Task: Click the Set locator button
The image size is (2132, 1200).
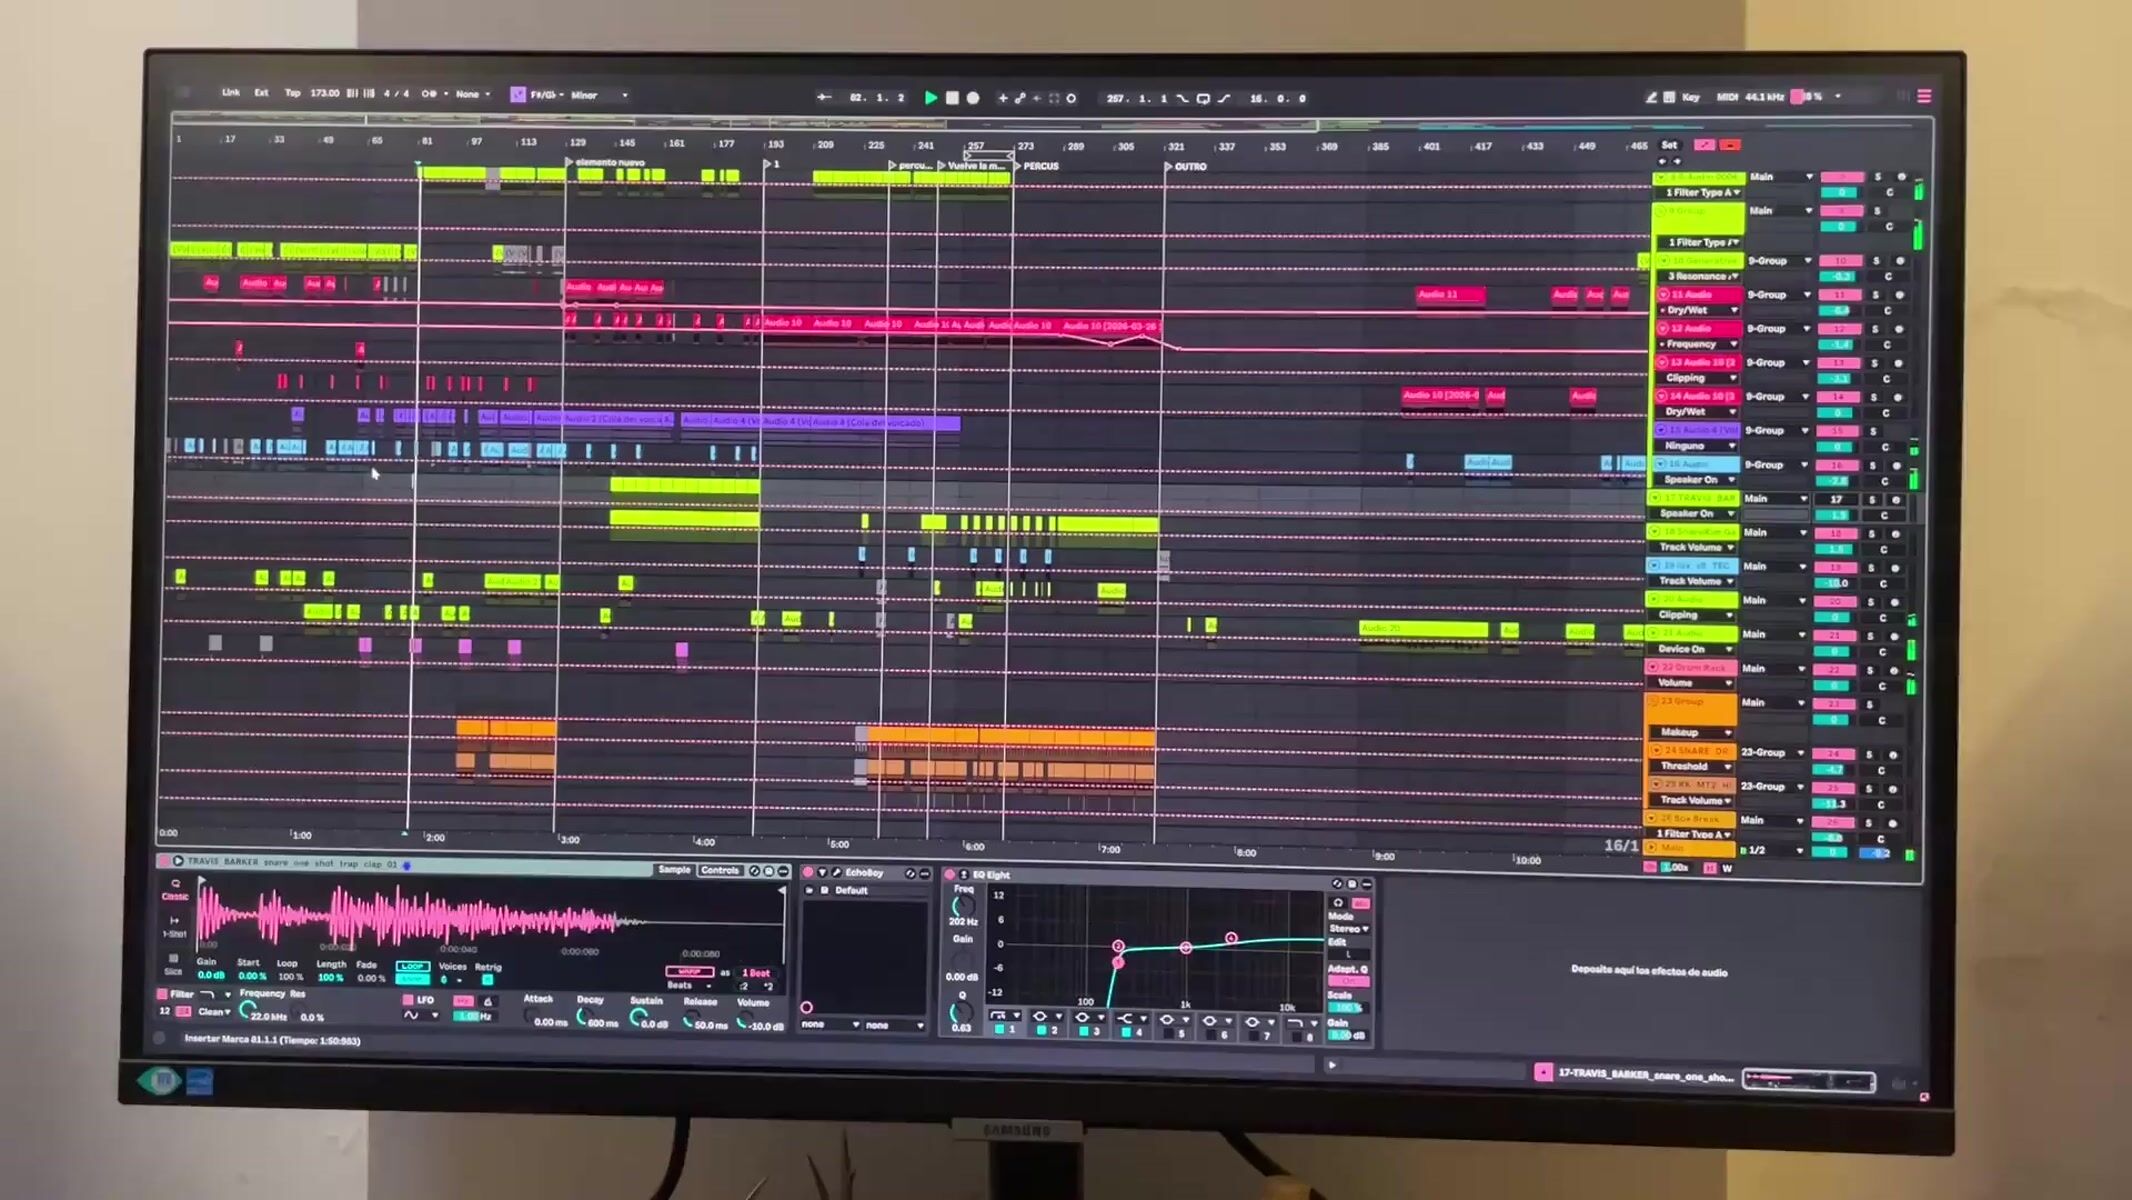Action: pyautogui.click(x=1669, y=145)
